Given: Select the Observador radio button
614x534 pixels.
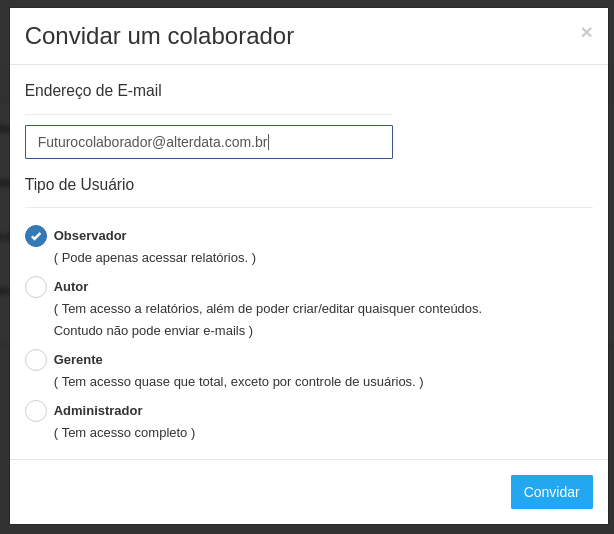Looking at the screenshot, I should (36, 236).
